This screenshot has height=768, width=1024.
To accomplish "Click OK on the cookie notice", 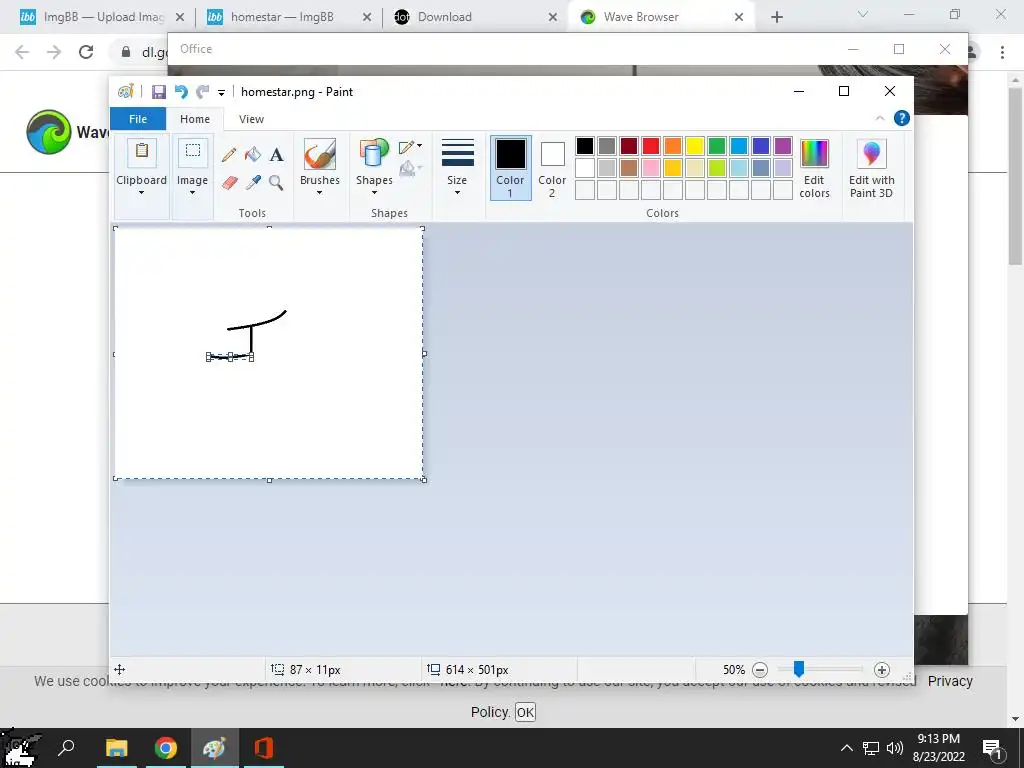I will pyautogui.click(x=525, y=712).
